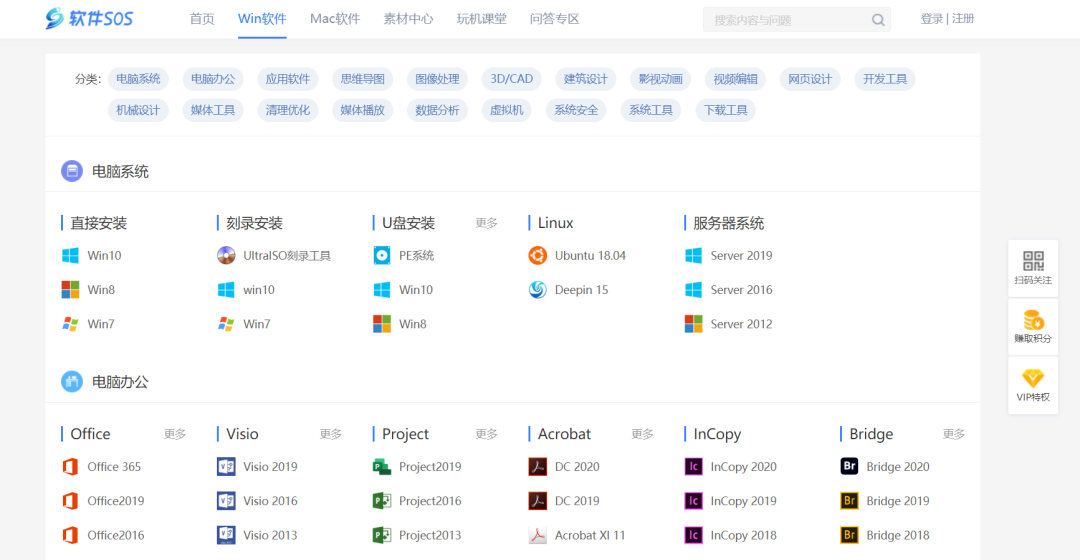
Task: Open the 素材中心 navigation tab
Action: [408, 19]
